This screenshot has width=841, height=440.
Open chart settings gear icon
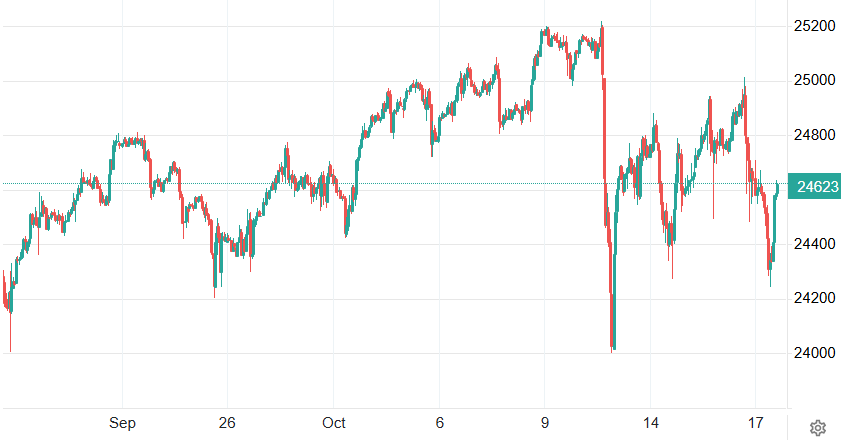coord(817,428)
